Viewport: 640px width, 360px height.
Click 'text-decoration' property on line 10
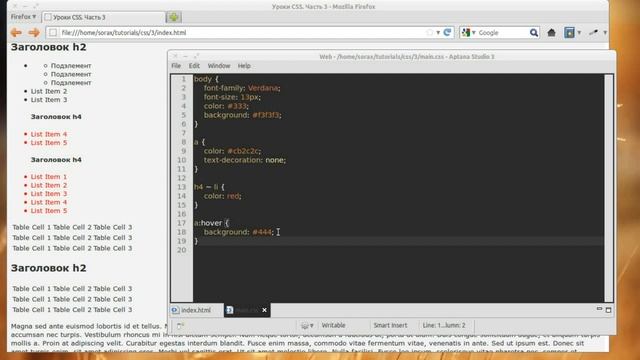tap(233, 160)
